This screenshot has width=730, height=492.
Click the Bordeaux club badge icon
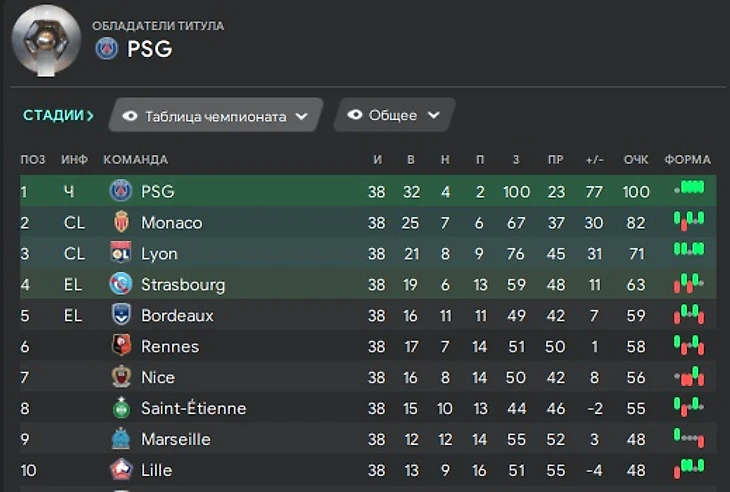coord(121,315)
